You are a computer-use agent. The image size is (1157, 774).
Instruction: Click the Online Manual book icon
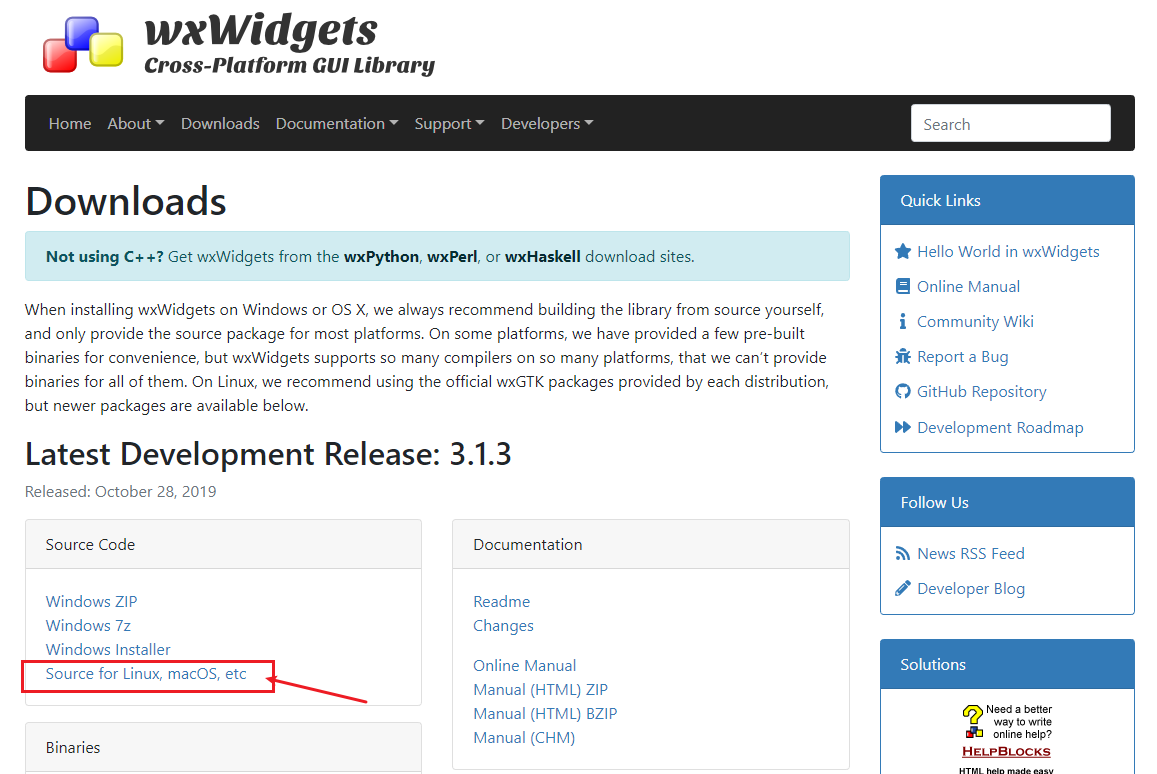(903, 286)
